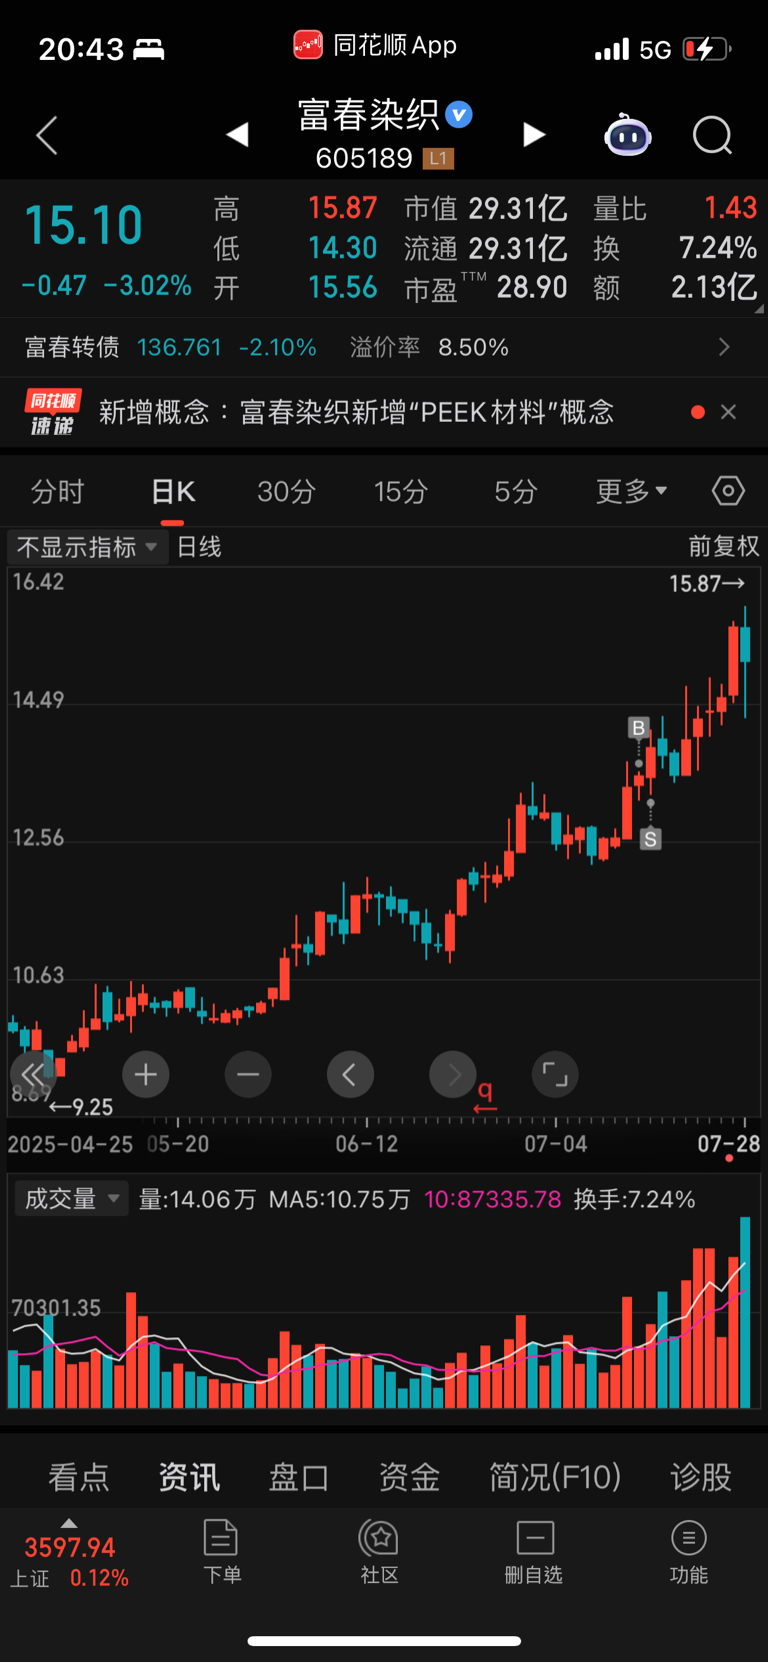Screen dimensions: 768x1663
Task: Expand the quote details corner triangle
Action: pyautogui.click(x=759, y=309)
